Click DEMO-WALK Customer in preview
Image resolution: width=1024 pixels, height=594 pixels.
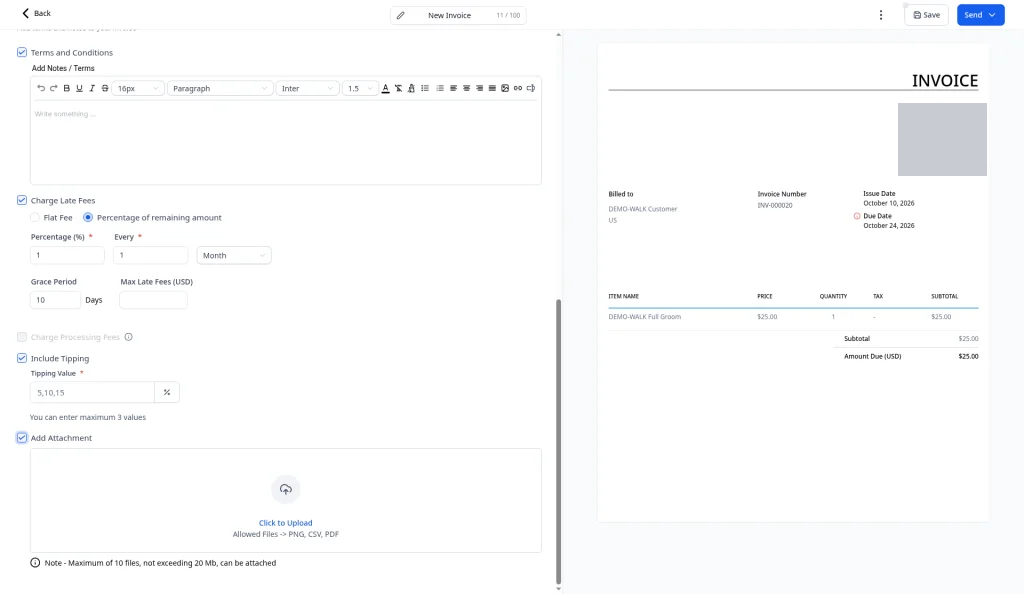click(643, 209)
